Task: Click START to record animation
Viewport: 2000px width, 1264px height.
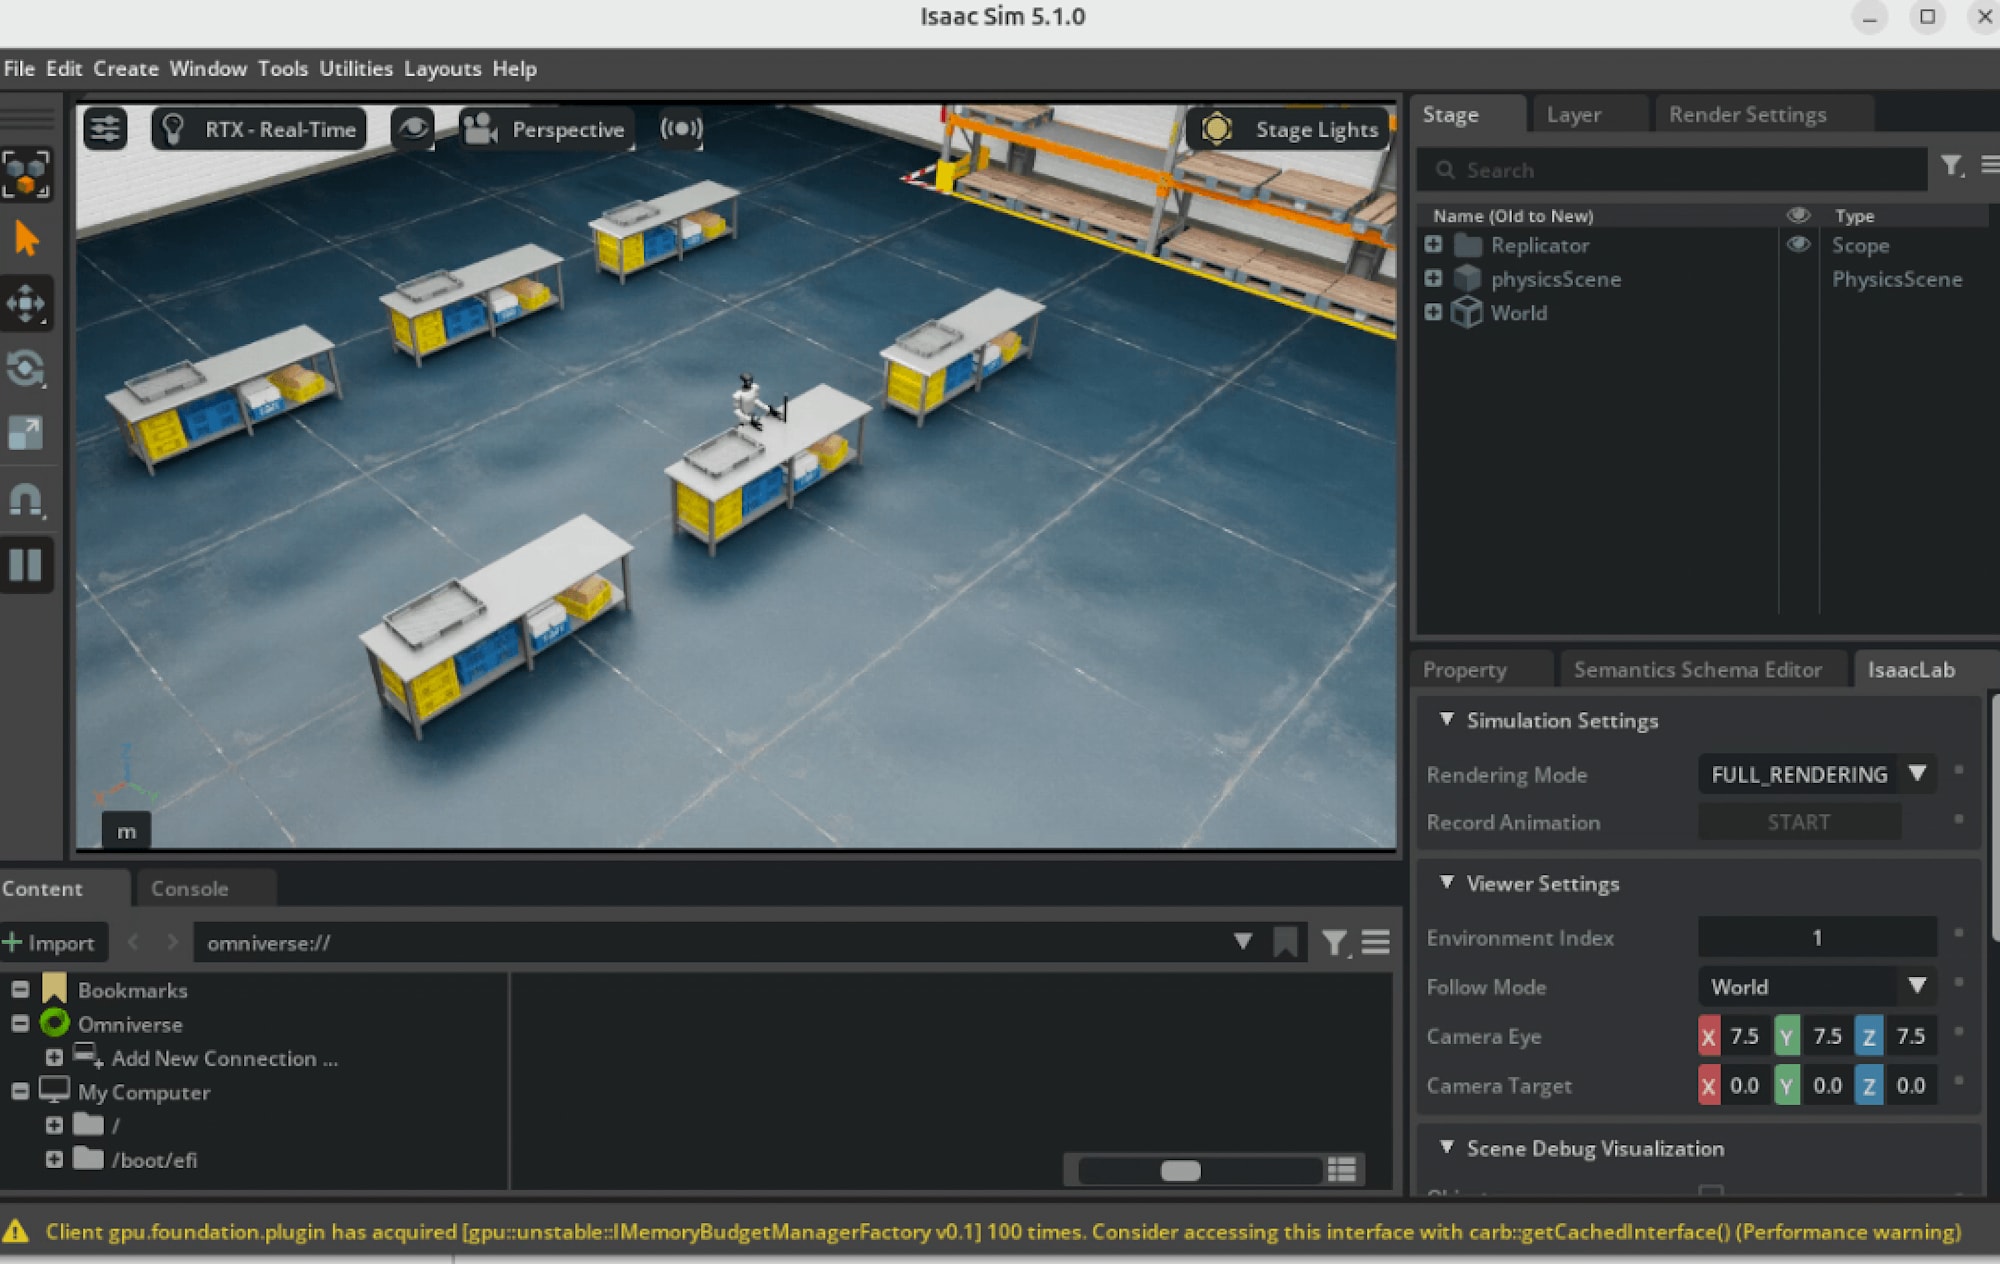Action: [1798, 822]
